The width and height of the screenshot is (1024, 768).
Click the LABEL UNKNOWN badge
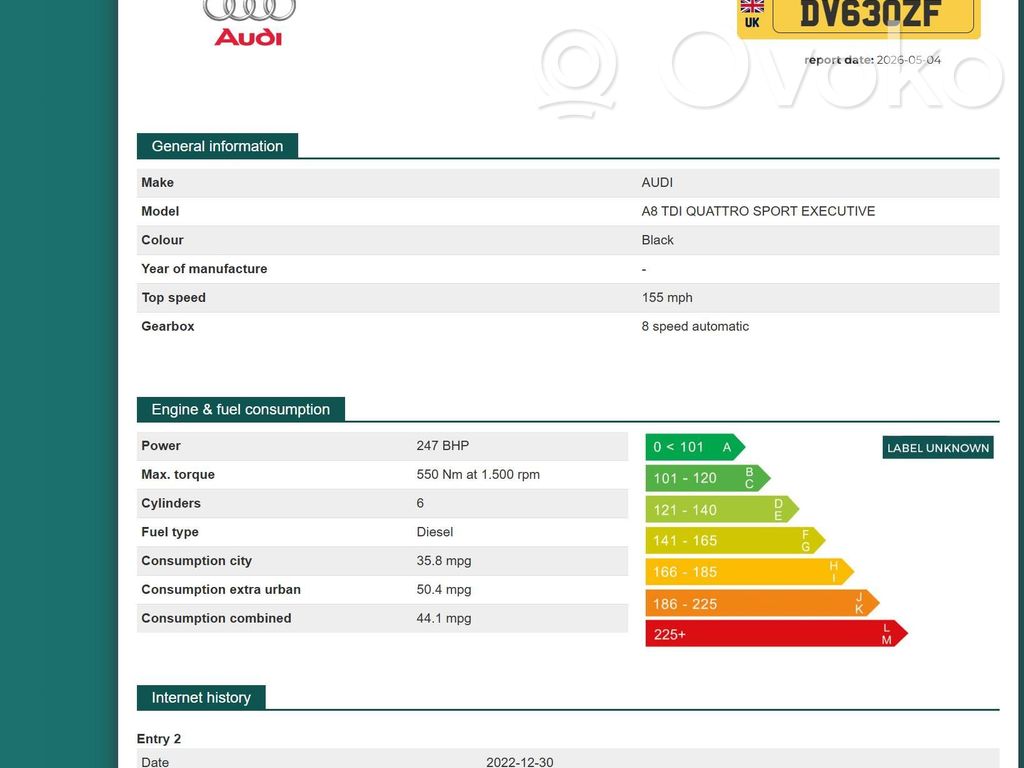point(938,448)
